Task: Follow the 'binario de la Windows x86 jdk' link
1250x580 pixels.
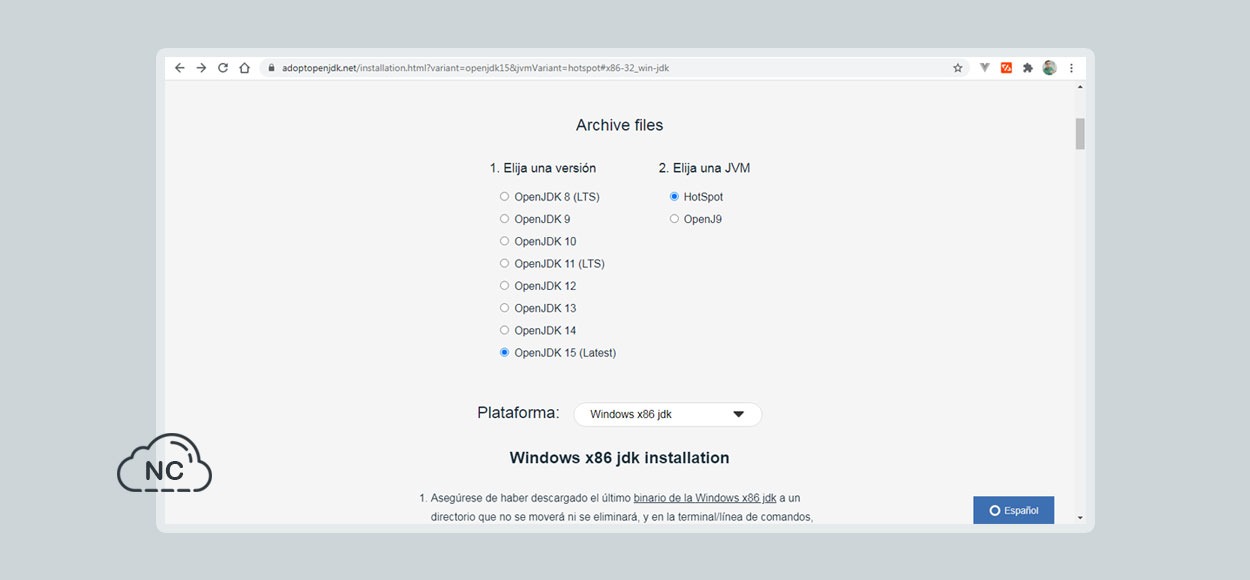Action: [x=705, y=497]
